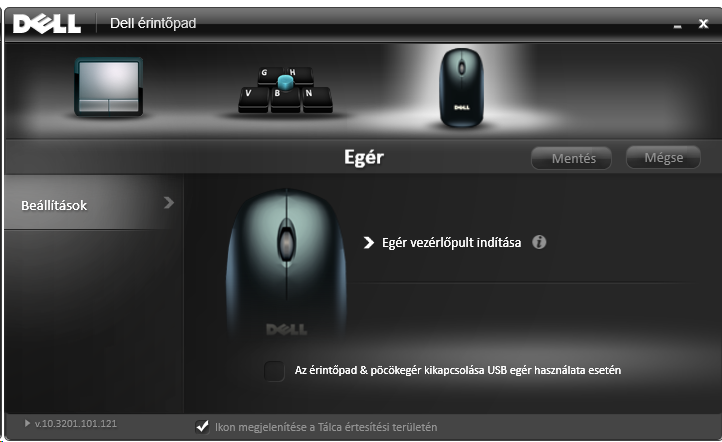722x442 pixels.
Task: Close the Dell érintőpad window
Action: [x=703, y=23]
